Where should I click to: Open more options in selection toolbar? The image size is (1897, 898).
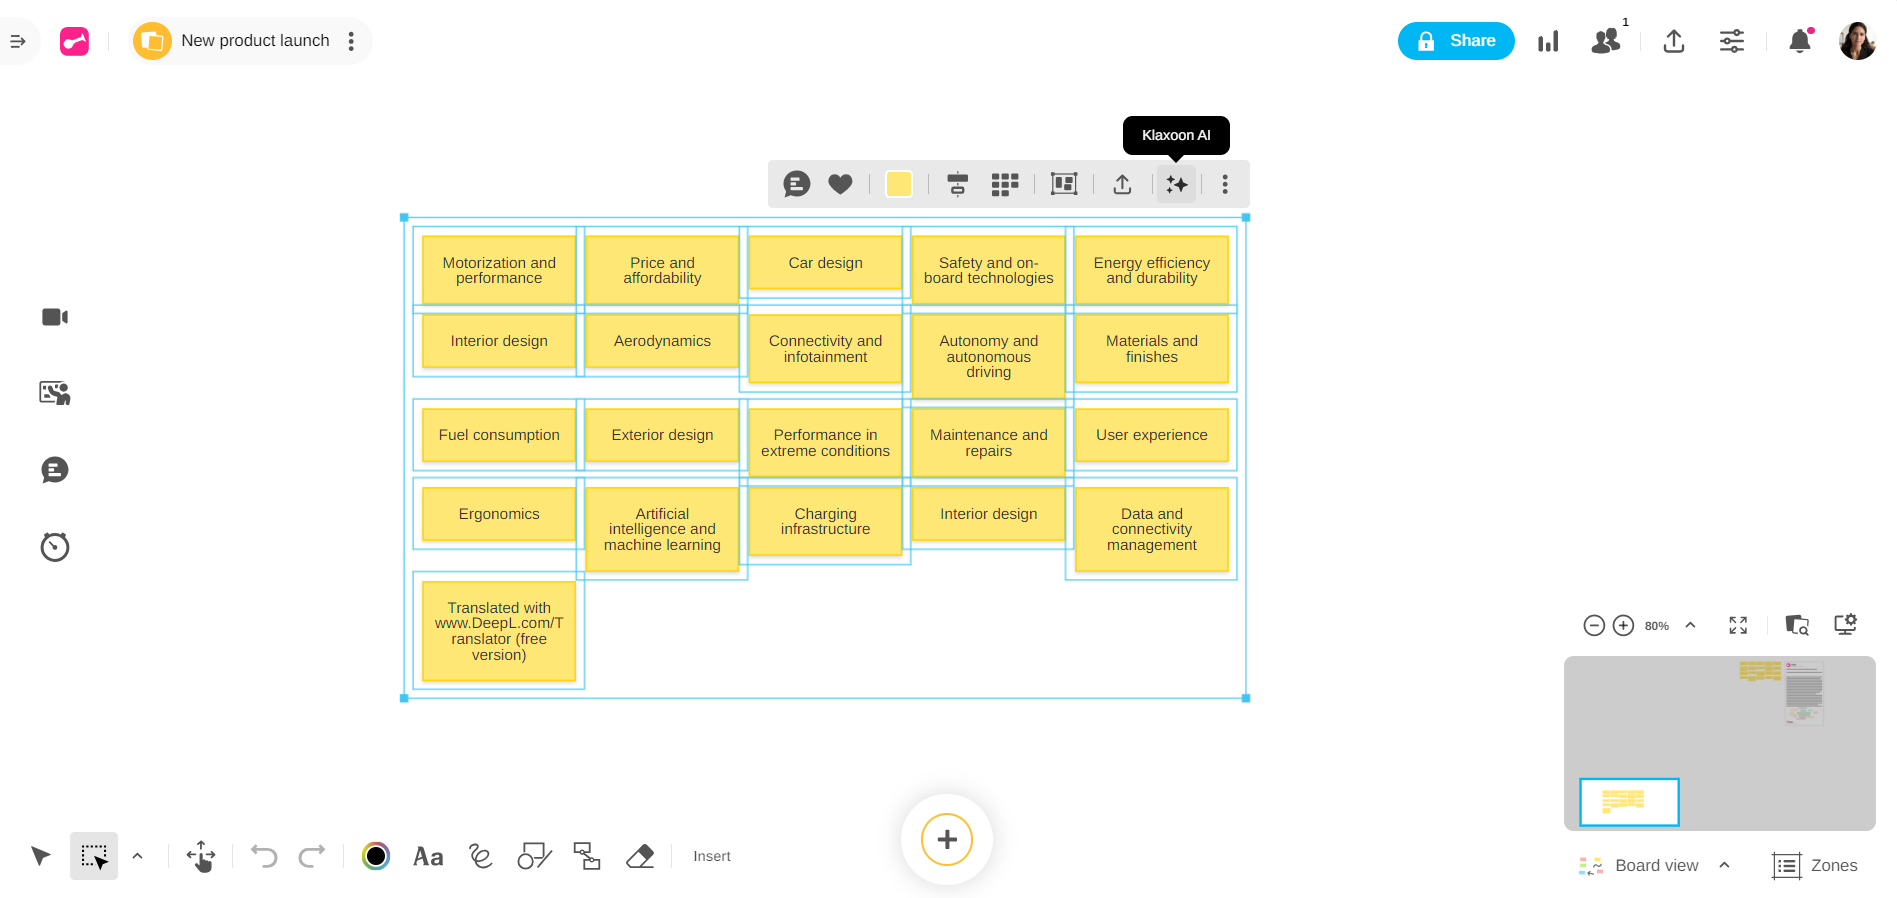[1225, 184]
